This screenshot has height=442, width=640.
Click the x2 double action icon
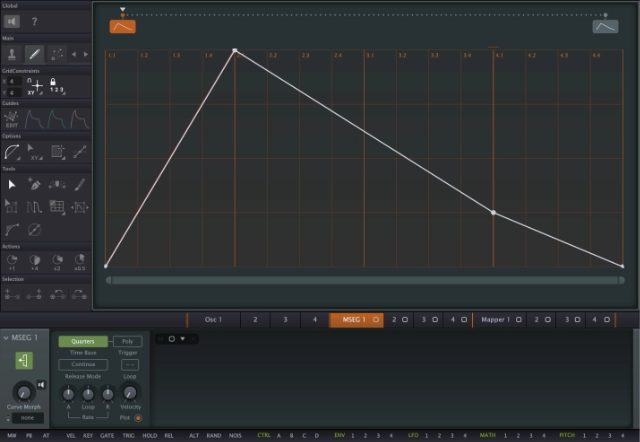coord(57,260)
